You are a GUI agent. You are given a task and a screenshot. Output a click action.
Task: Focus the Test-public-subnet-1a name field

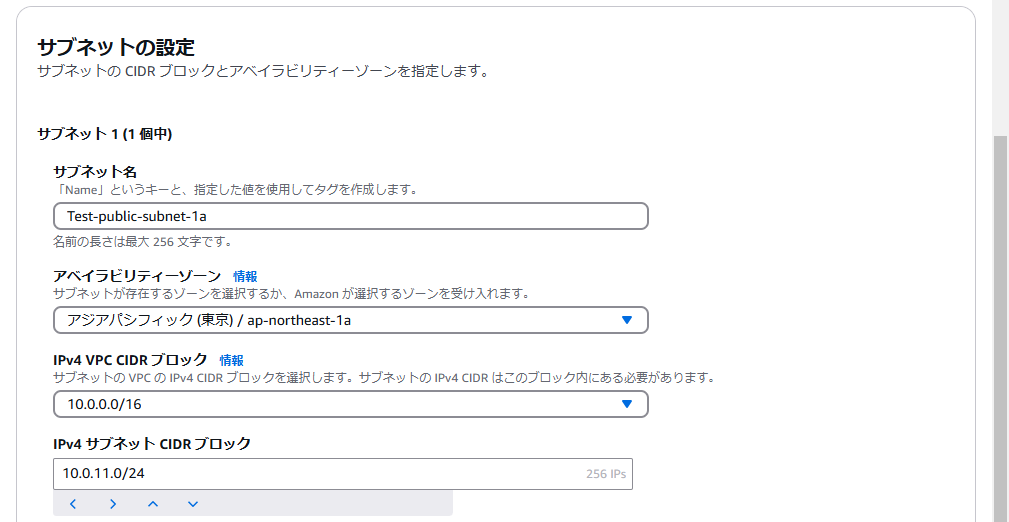tap(351, 216)
